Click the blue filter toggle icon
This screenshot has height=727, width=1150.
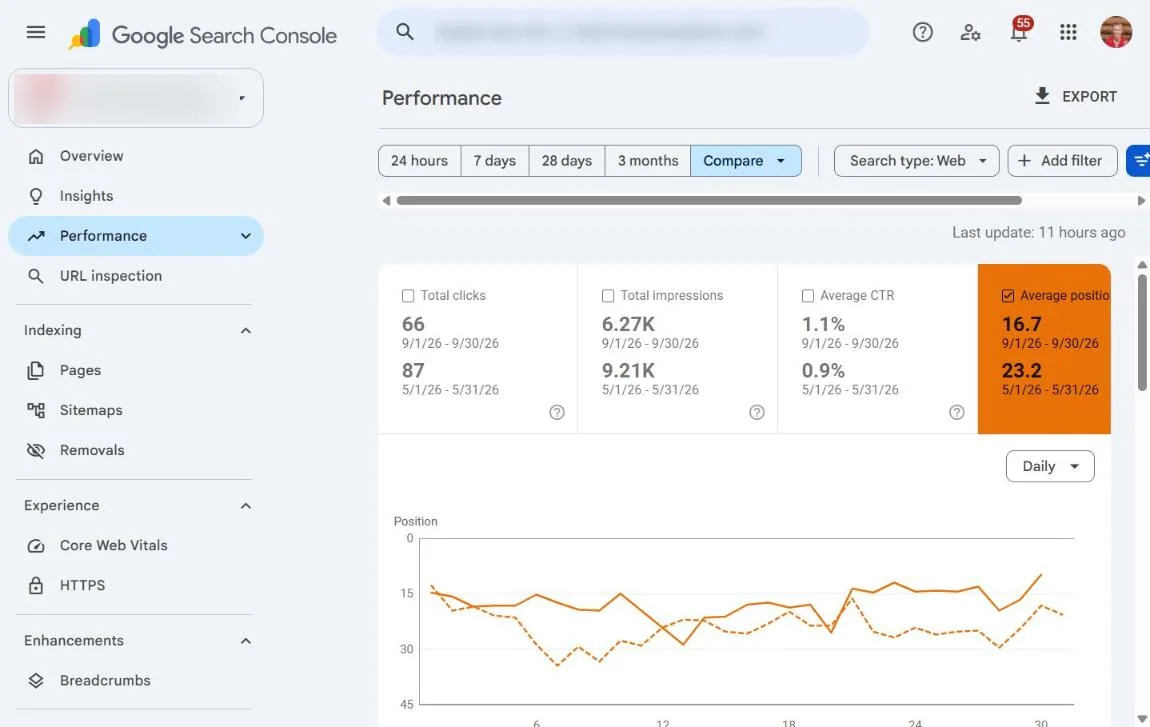point(1139,161)
